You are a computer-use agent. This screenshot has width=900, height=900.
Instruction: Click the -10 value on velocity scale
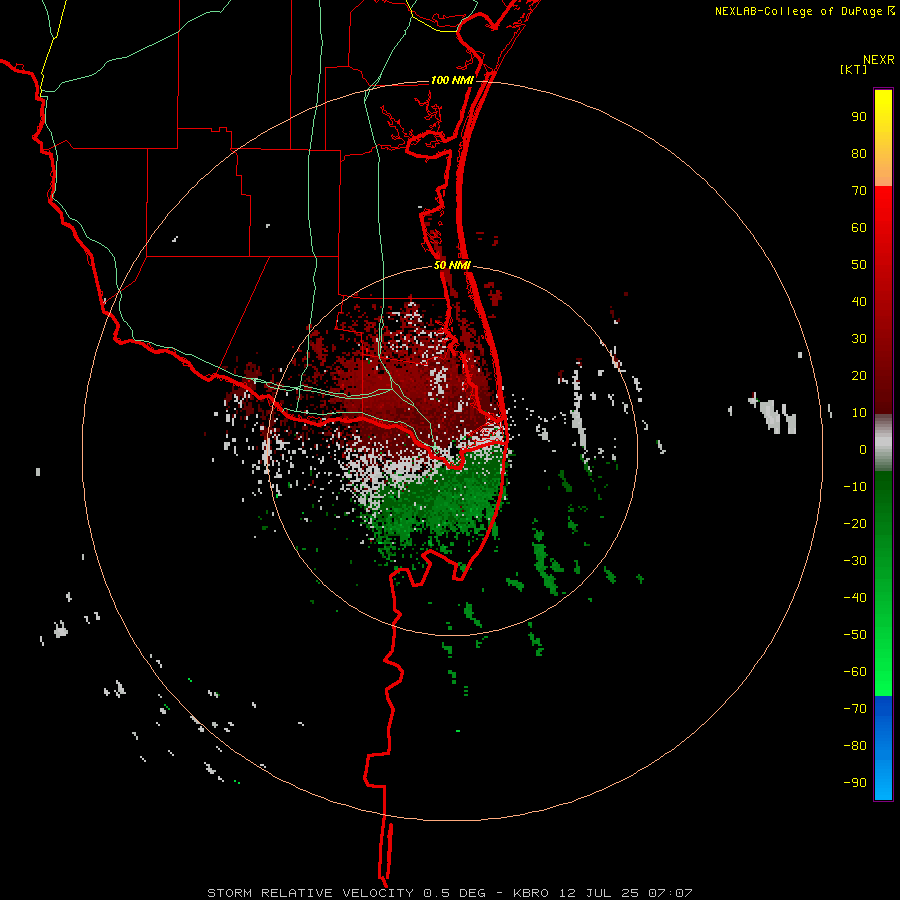coord(855,487)
